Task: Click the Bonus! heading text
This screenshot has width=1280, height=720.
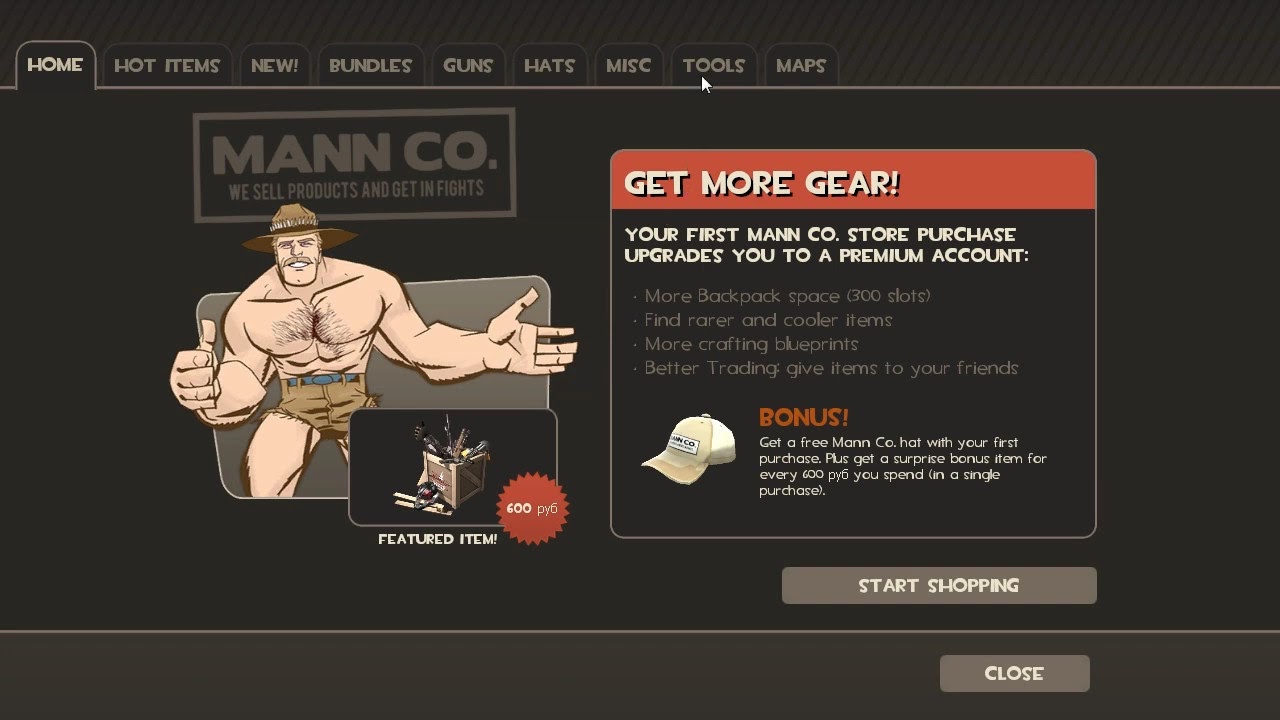Action: tap(804, 417)
